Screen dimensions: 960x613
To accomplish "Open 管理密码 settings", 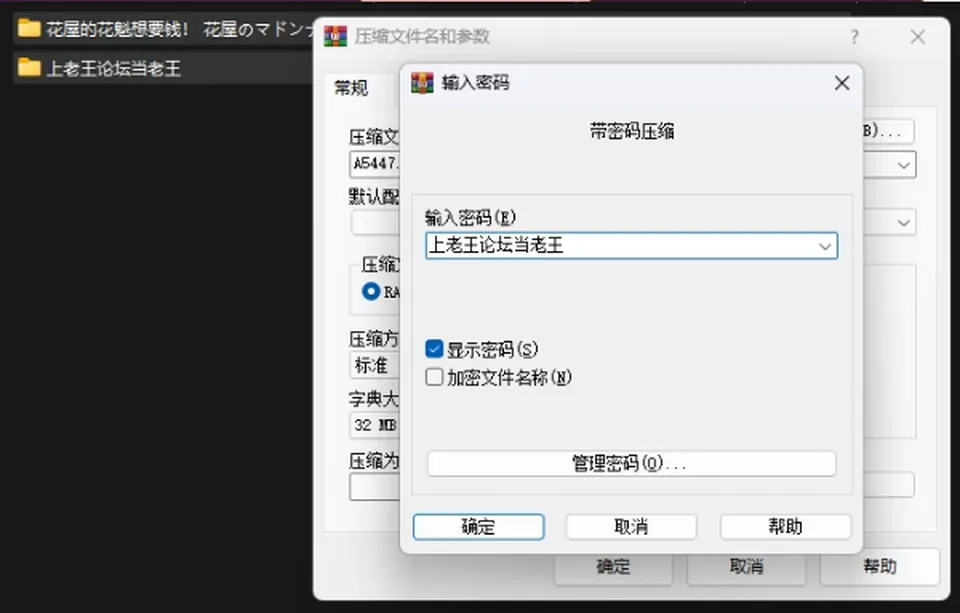I will click(631, 464).
